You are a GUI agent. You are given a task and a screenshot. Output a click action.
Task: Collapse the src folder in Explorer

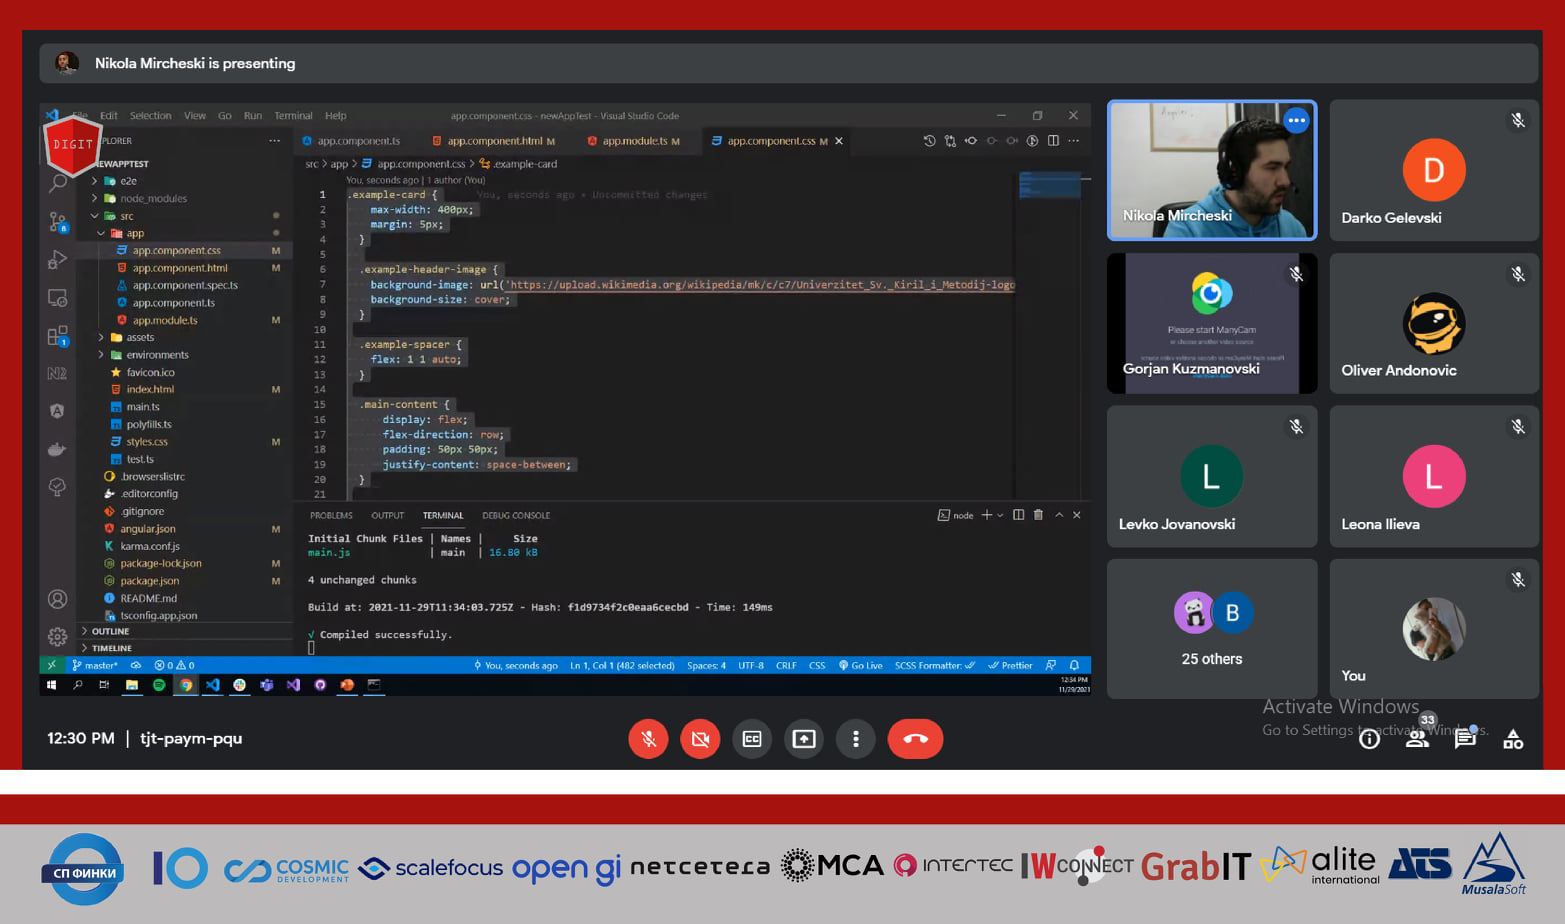[x=95, y=216]
